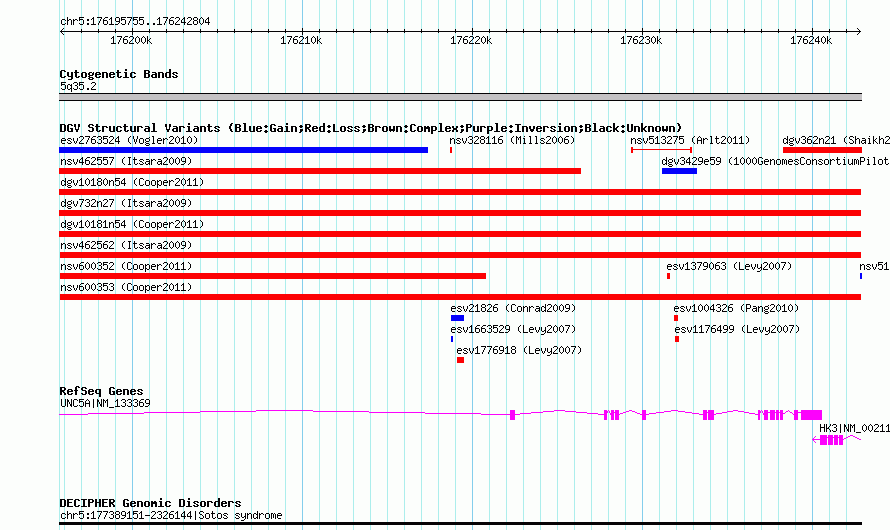Click the 176230k ruler label
The width and height of the screenshot is (890, 530).
coord(641,40)
